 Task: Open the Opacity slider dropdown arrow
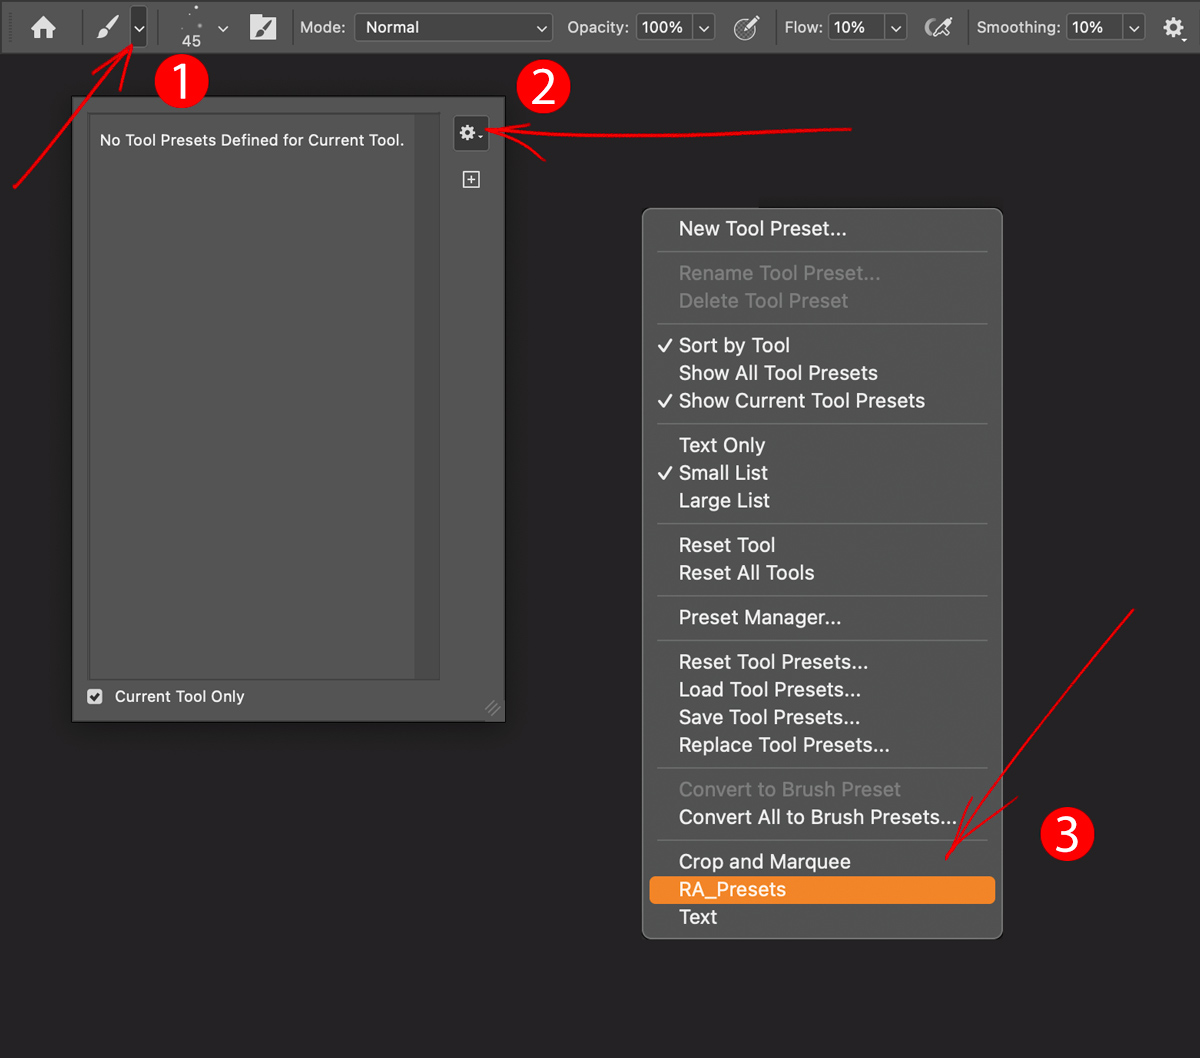[704, 28]
